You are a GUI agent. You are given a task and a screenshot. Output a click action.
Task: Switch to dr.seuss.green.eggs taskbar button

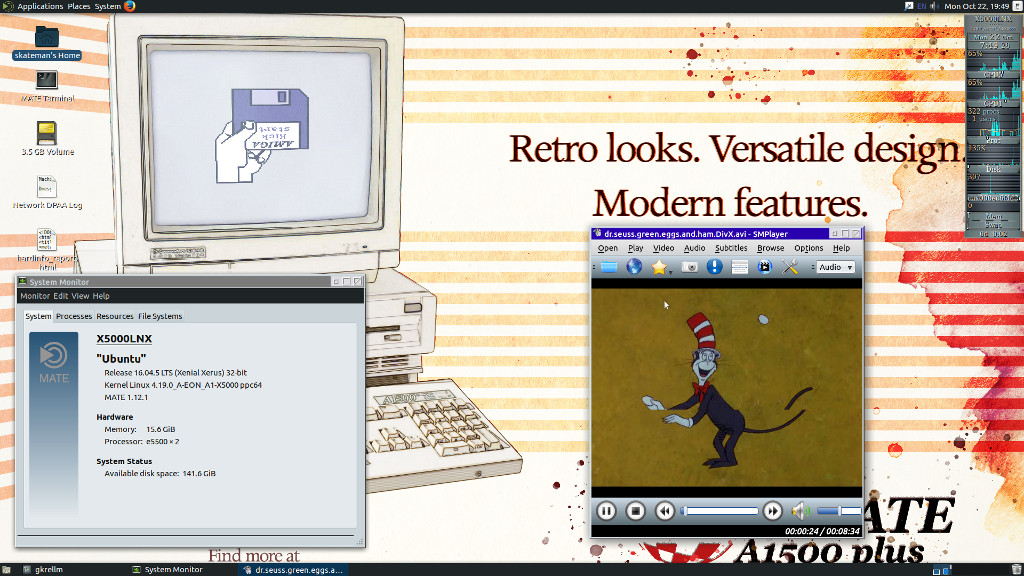coord(293,569)
